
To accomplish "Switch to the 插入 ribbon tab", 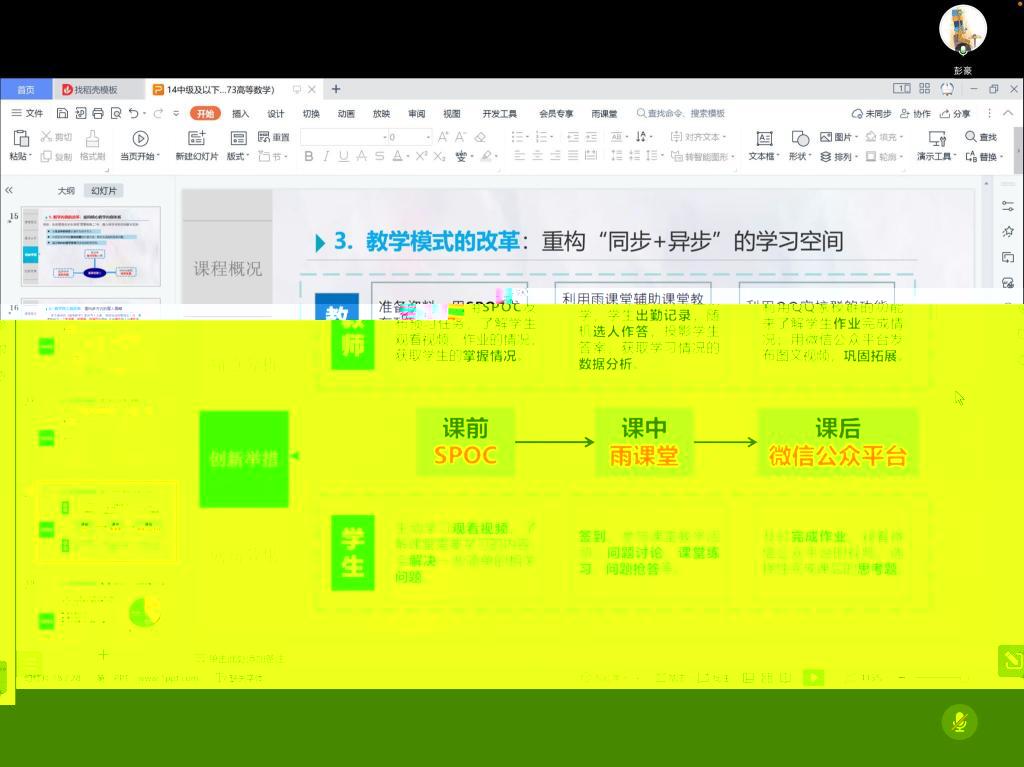I will pyautogui.click(x=240, y=114).
